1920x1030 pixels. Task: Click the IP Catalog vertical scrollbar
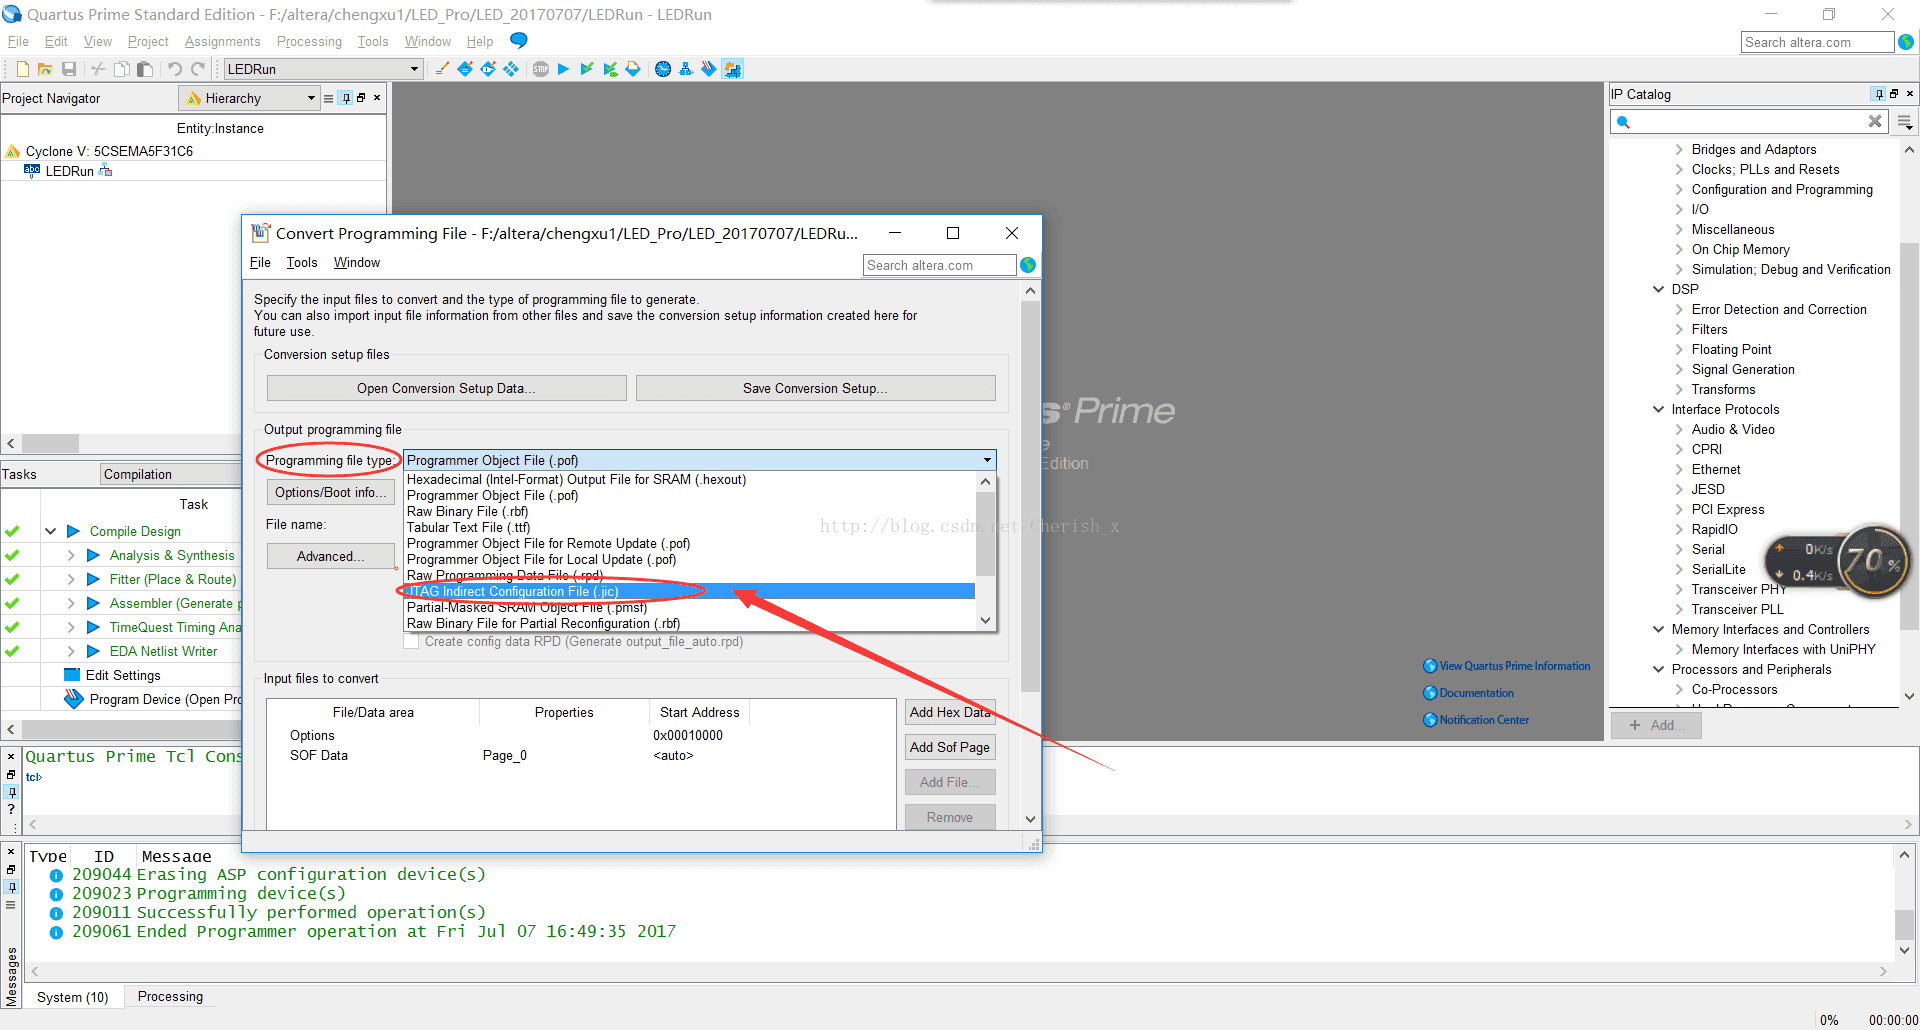pos(1909,422)
